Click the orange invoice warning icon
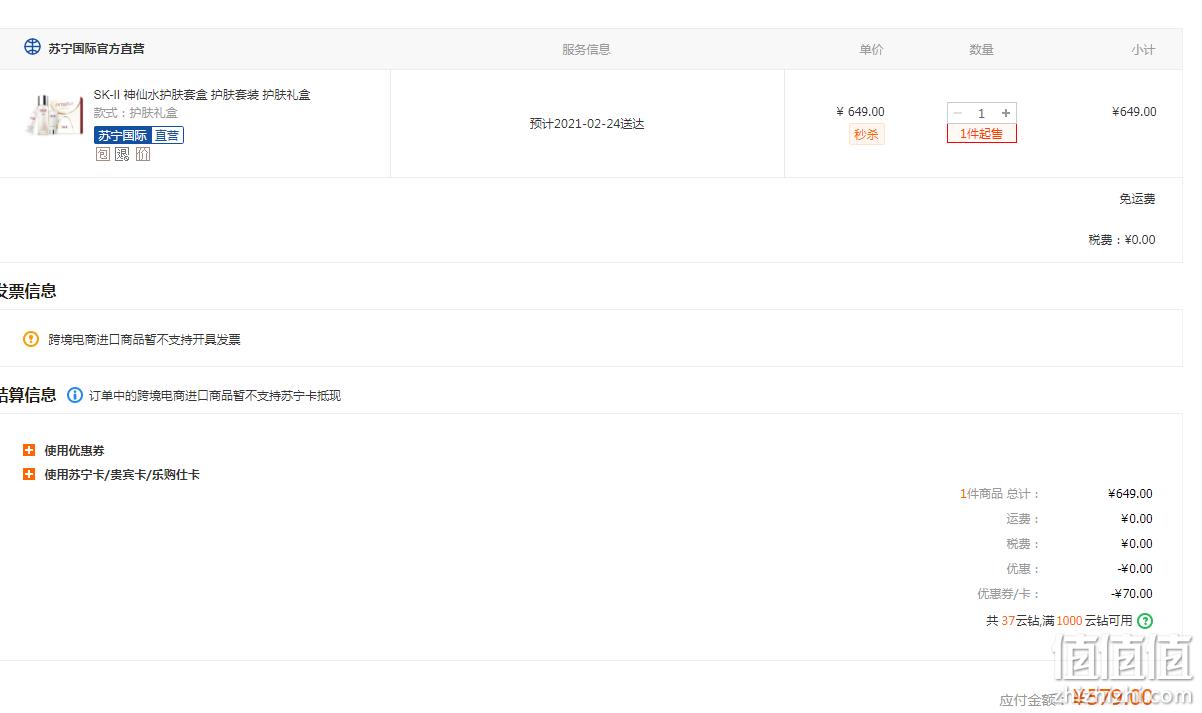Image resolution: width=1202 pixels, height=713 pixels. pos(31,339)
